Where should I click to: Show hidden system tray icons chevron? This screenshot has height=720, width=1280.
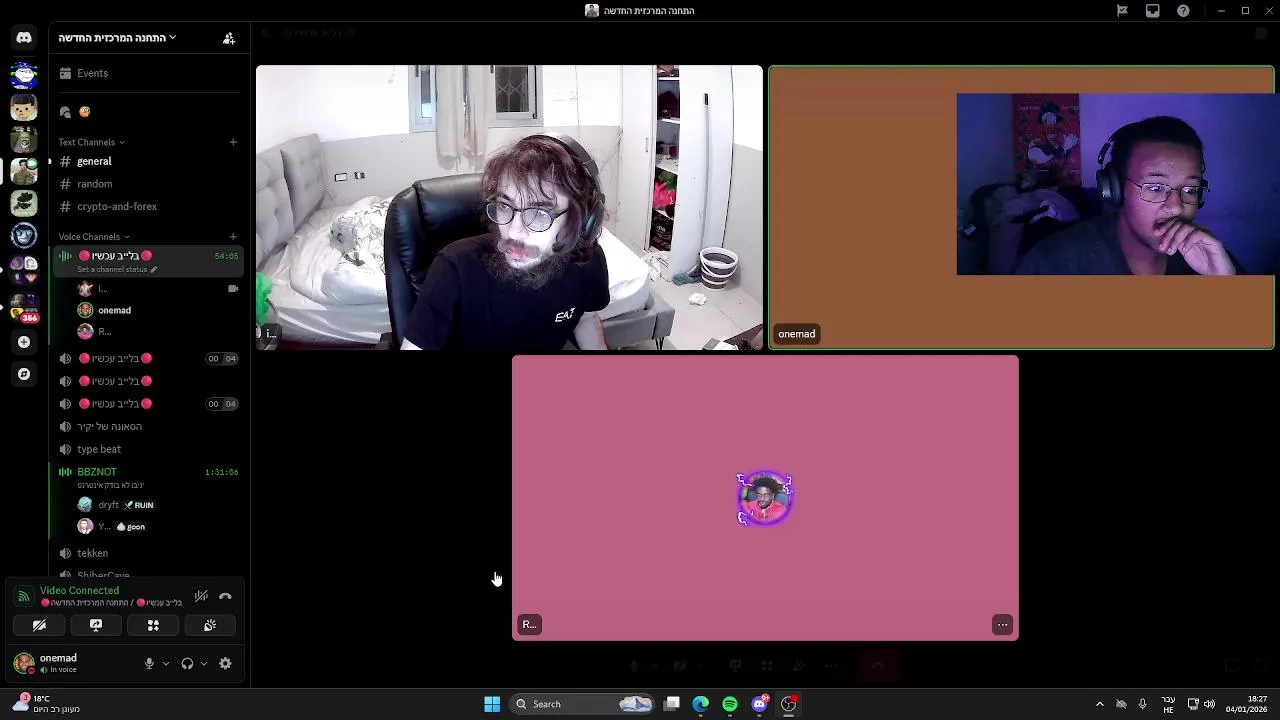pos(1100,704)
